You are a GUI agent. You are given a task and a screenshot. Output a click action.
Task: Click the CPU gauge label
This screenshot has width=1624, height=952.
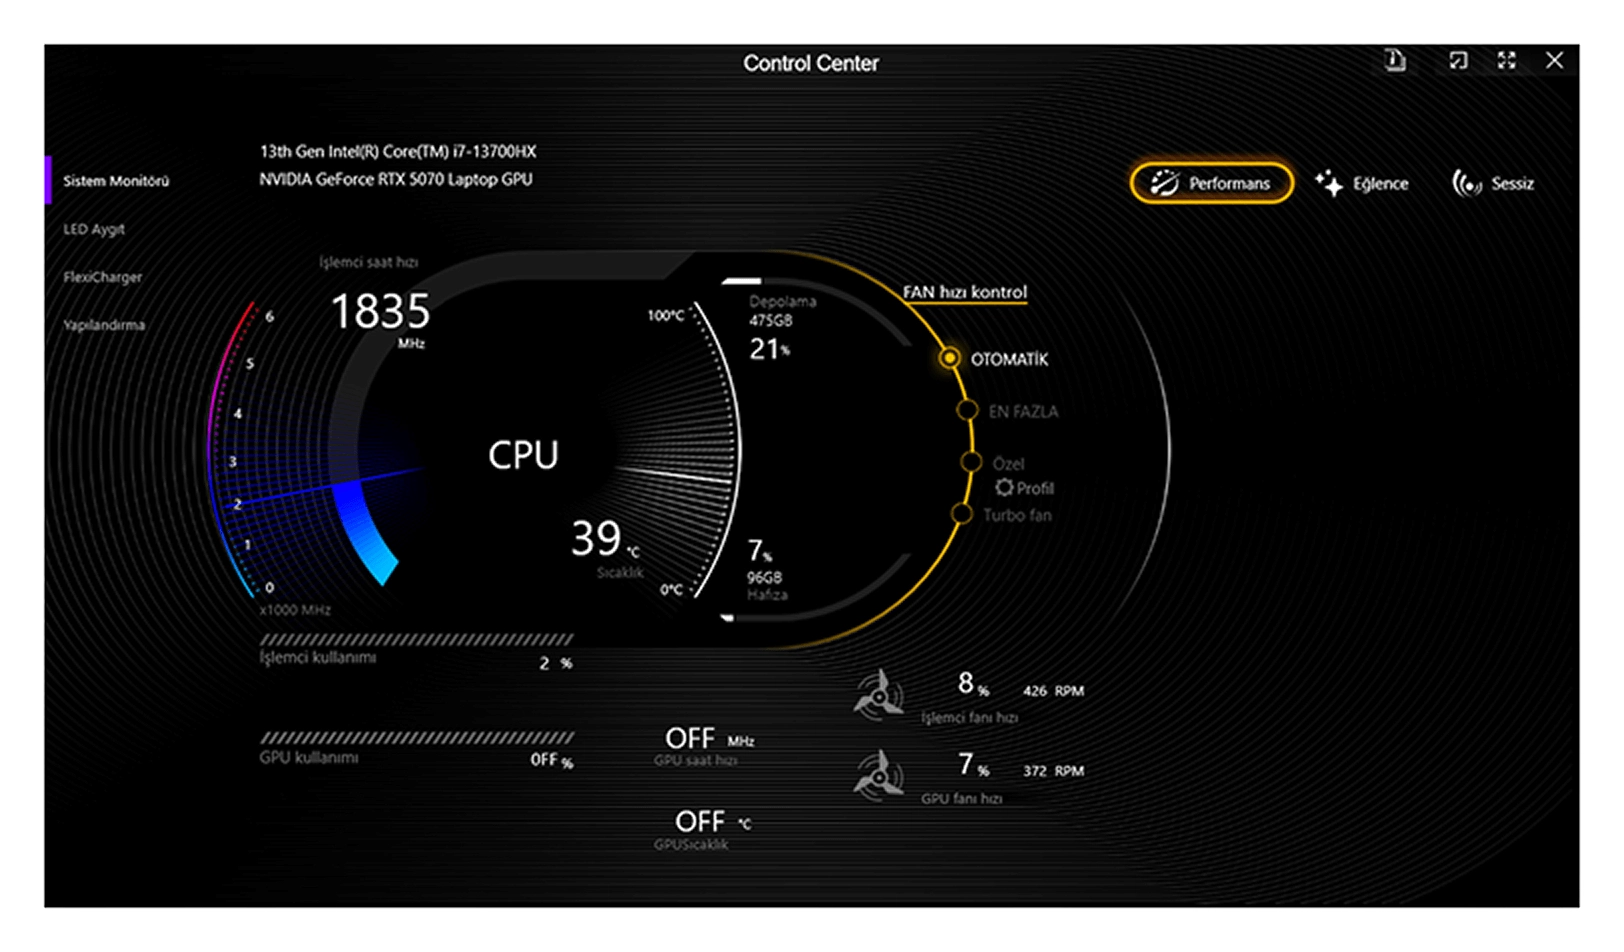523,455
